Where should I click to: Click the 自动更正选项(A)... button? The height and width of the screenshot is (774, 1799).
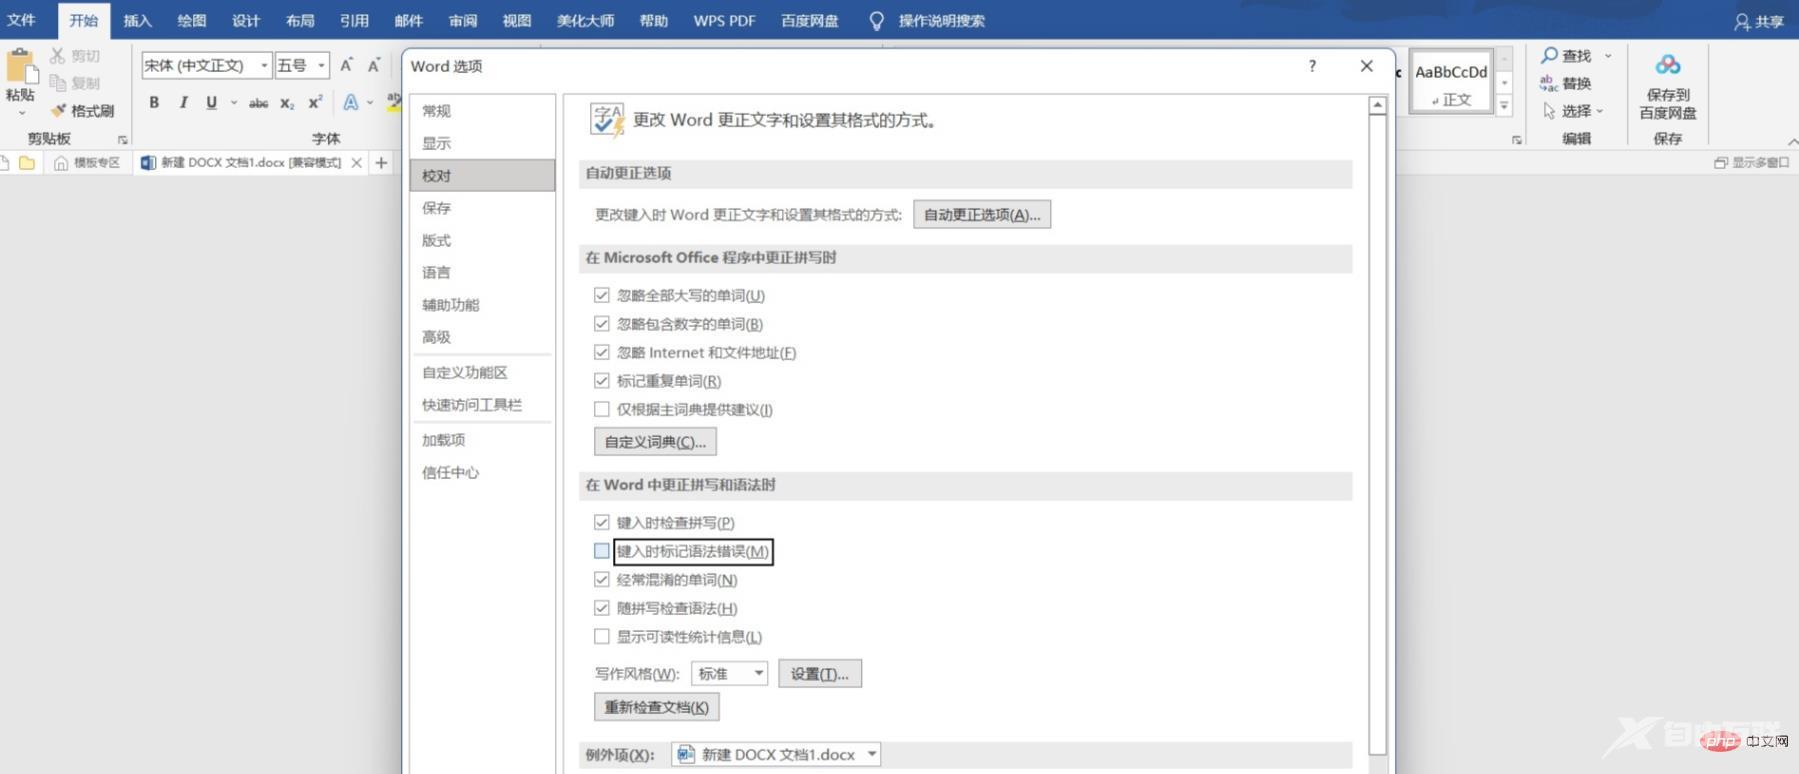(981, 215)
